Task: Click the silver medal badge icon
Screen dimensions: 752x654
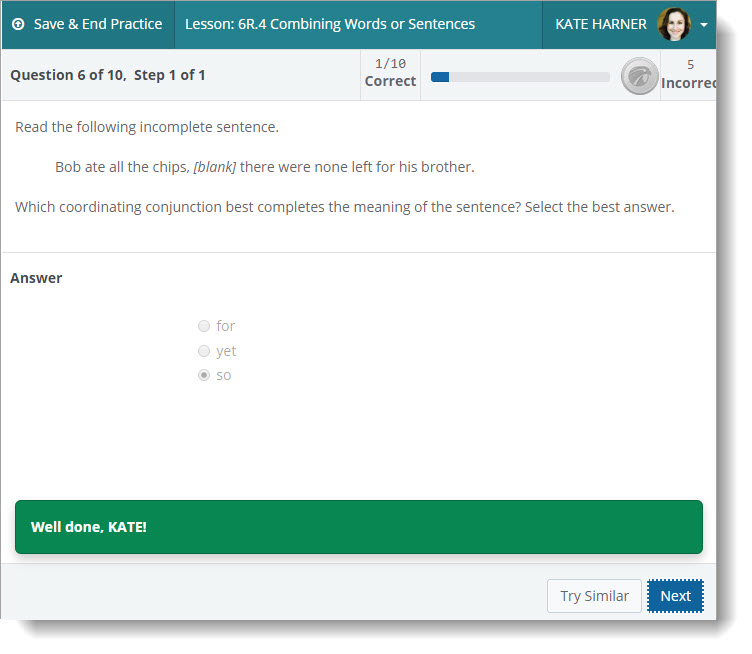Action: 639,76
